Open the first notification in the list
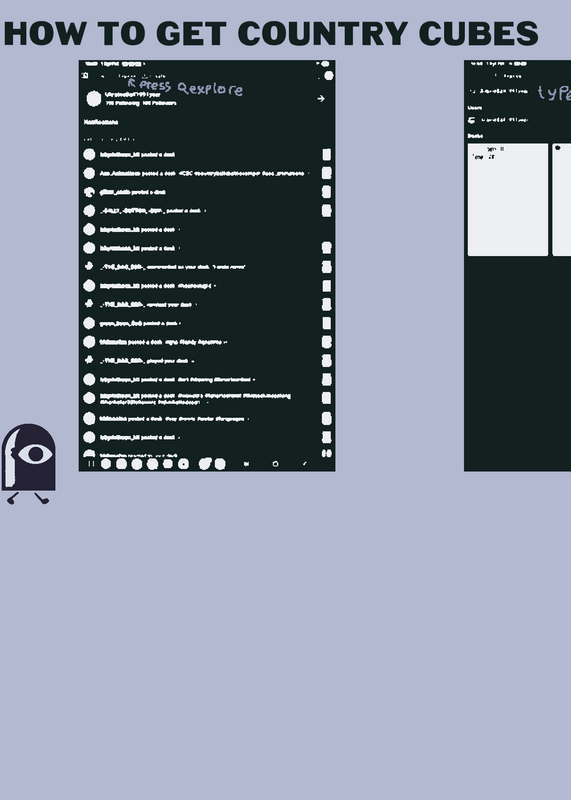 (207, 155)
